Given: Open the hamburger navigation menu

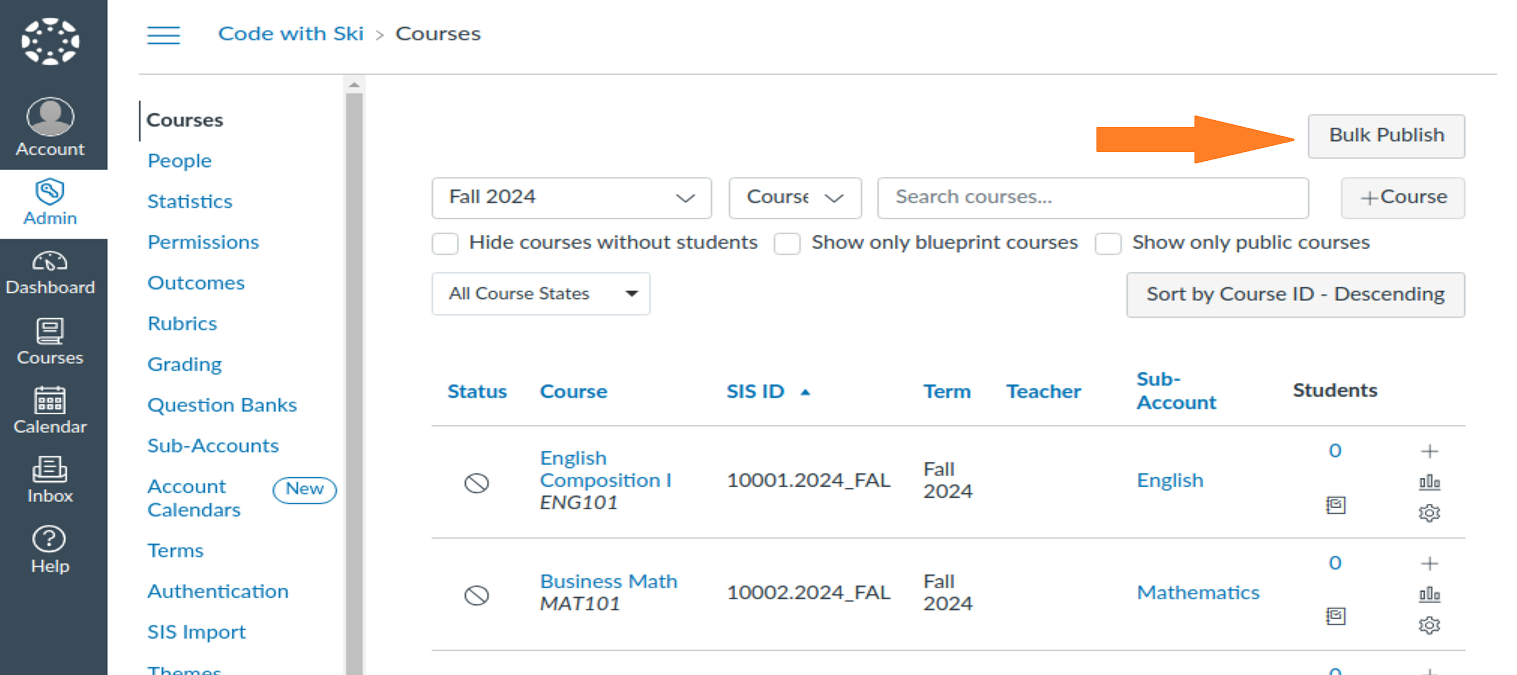Looking at the screenshot, I should (x=164, y=34).
